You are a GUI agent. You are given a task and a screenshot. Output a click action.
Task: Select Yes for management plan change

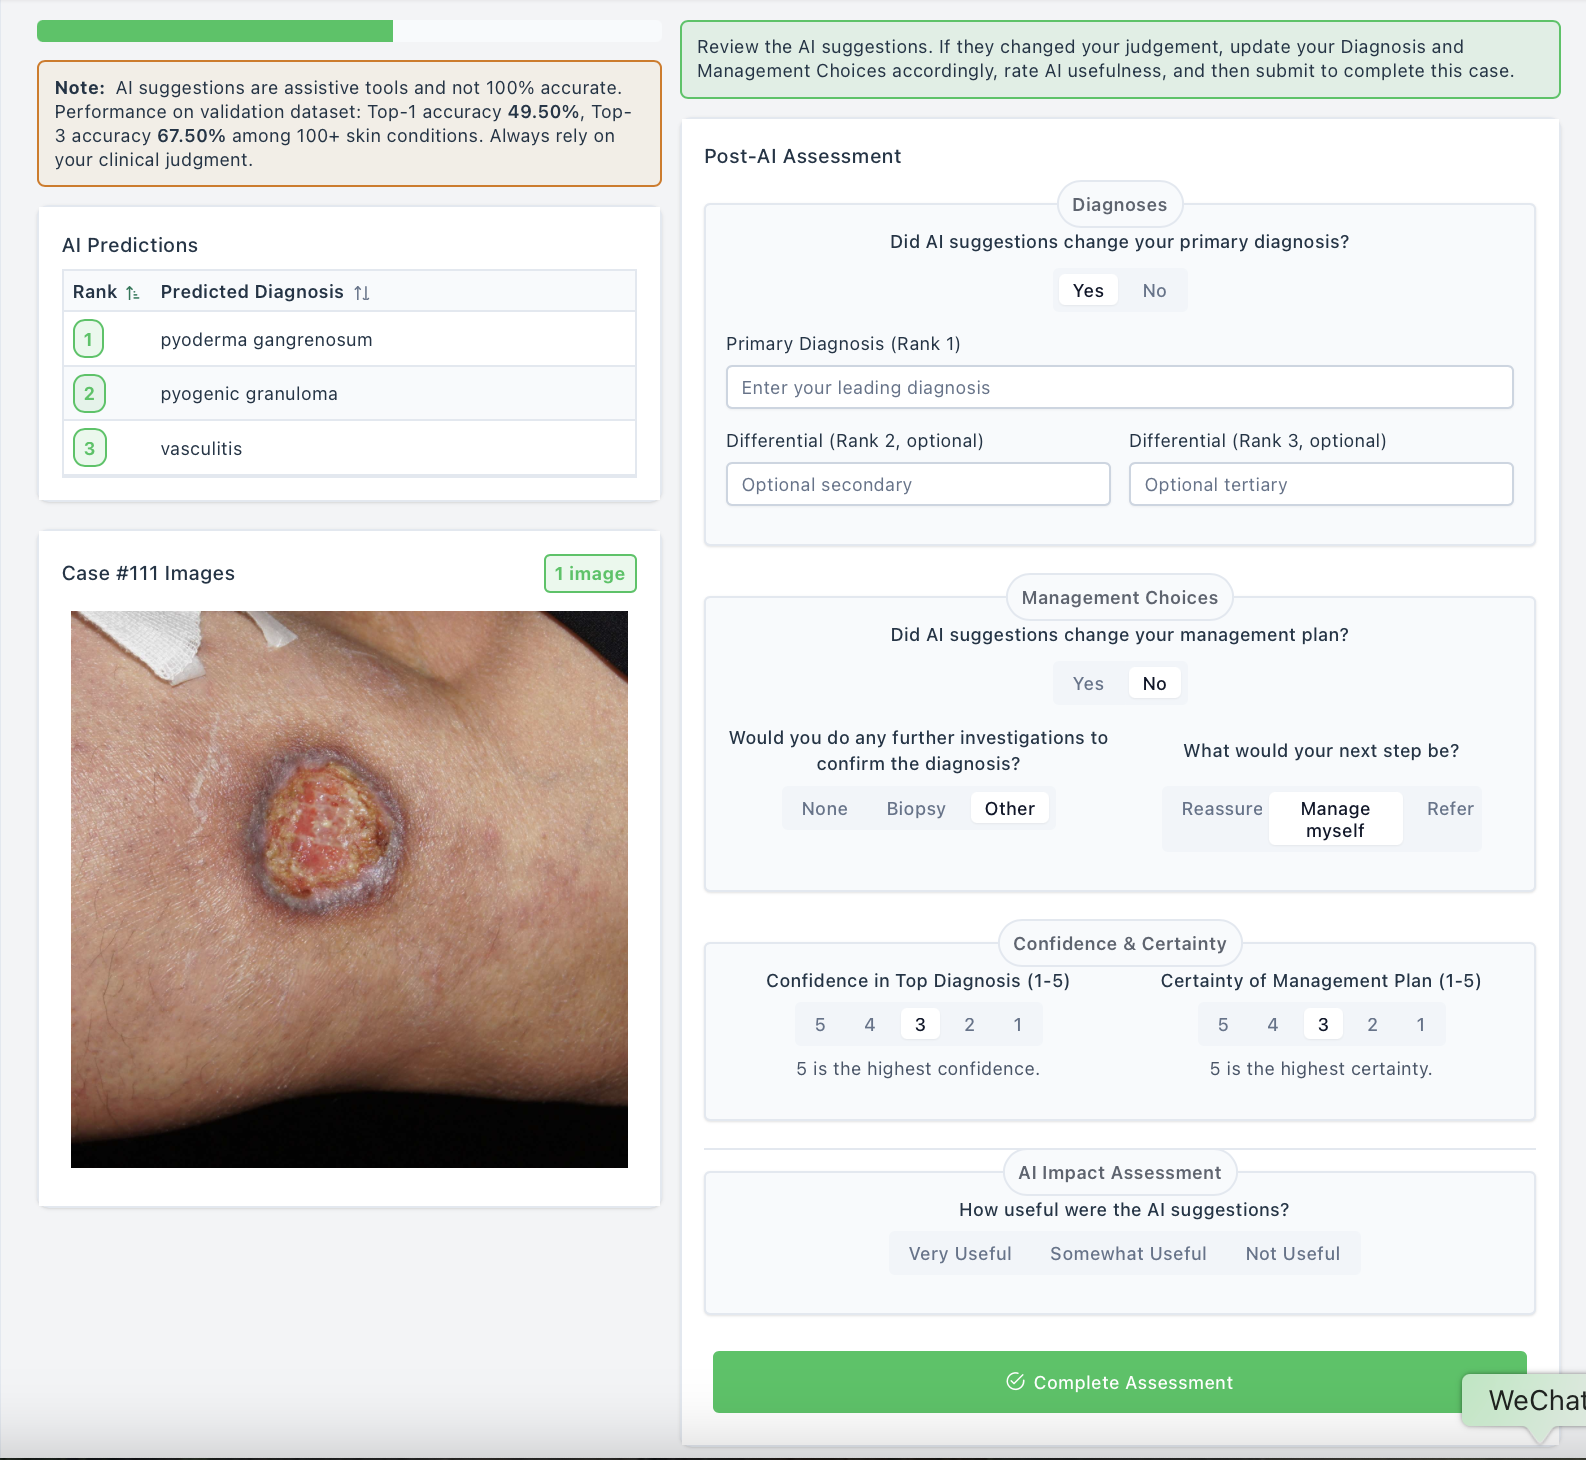[1088, 684]
